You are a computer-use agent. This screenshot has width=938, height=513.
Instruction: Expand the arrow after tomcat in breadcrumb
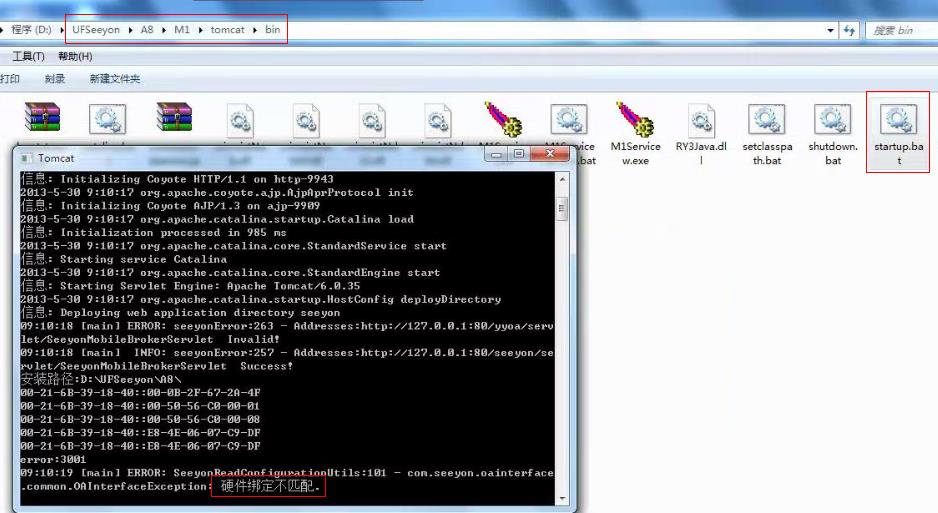point(254,30)
